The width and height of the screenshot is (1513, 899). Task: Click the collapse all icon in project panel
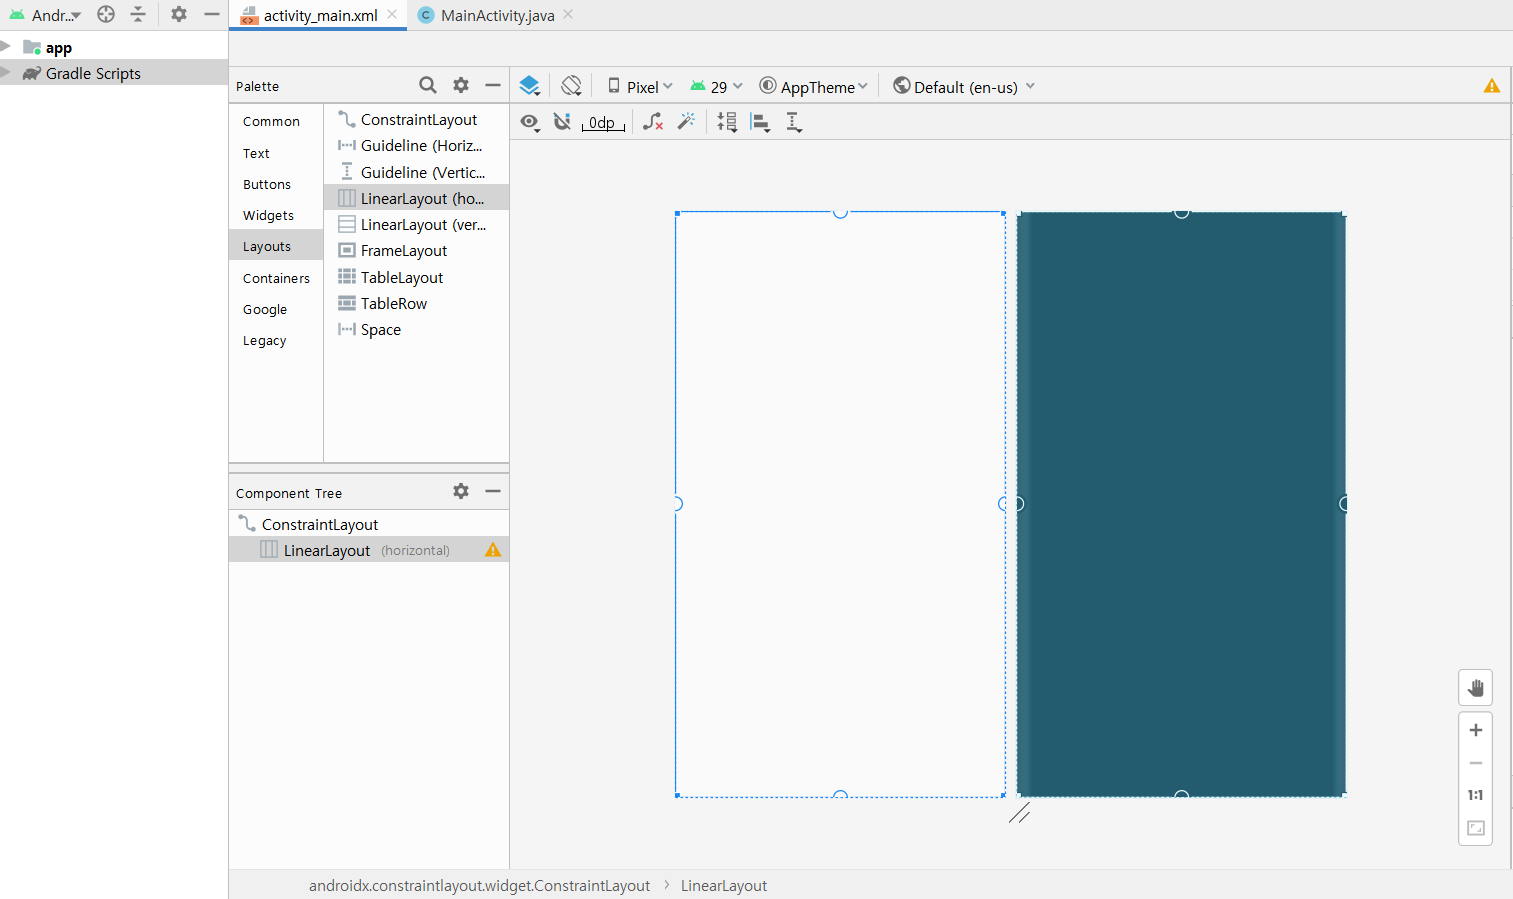[138, 14]
